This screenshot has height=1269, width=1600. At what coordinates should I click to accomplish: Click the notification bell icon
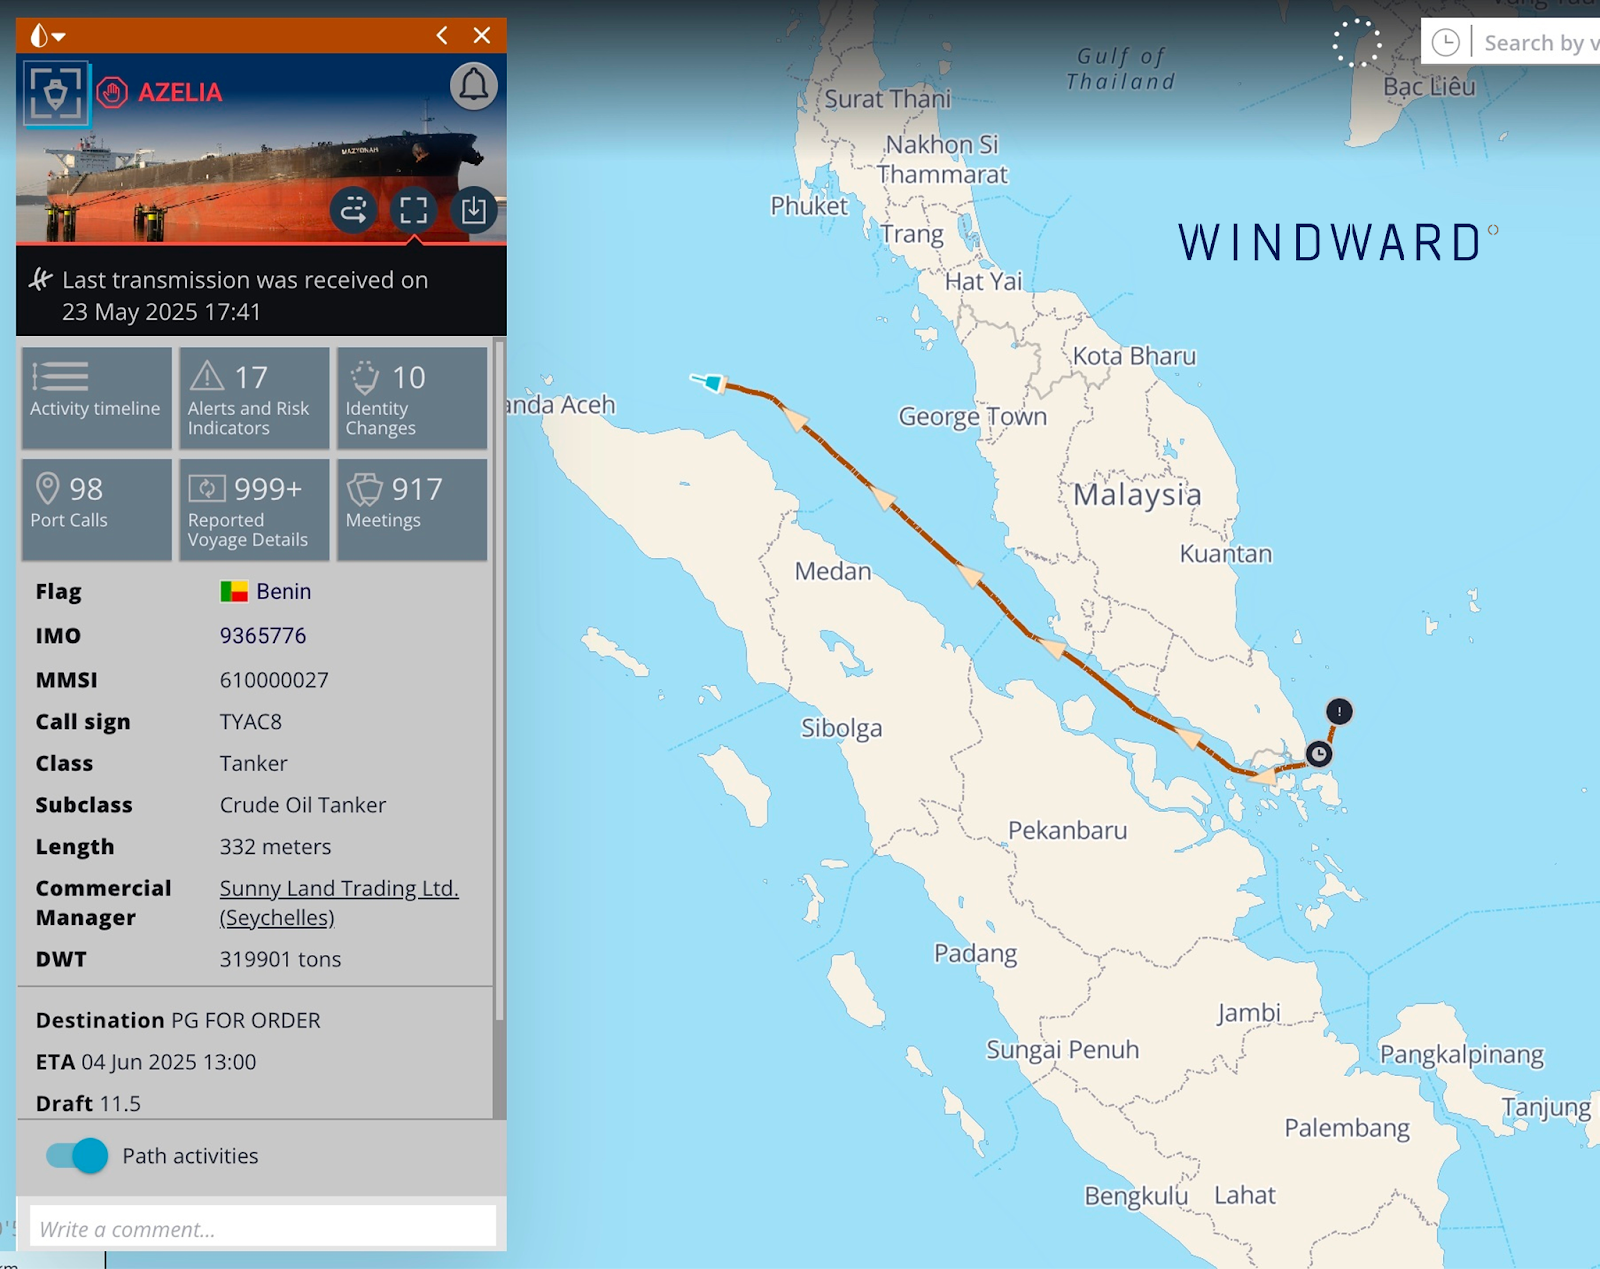474,87
